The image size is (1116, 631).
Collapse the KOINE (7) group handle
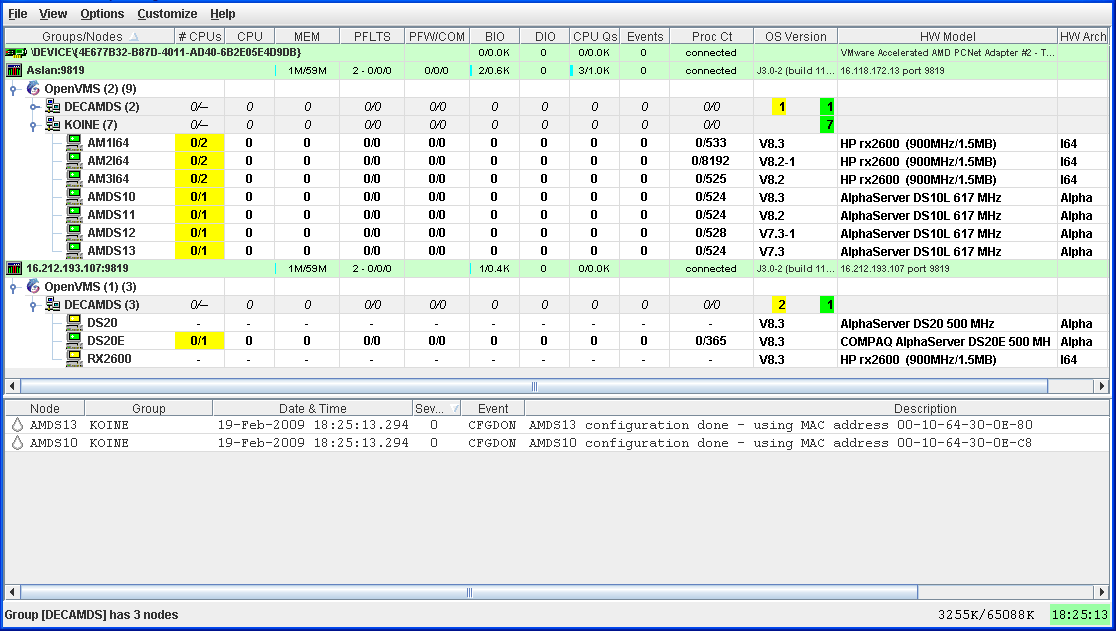tap(33, 125)
